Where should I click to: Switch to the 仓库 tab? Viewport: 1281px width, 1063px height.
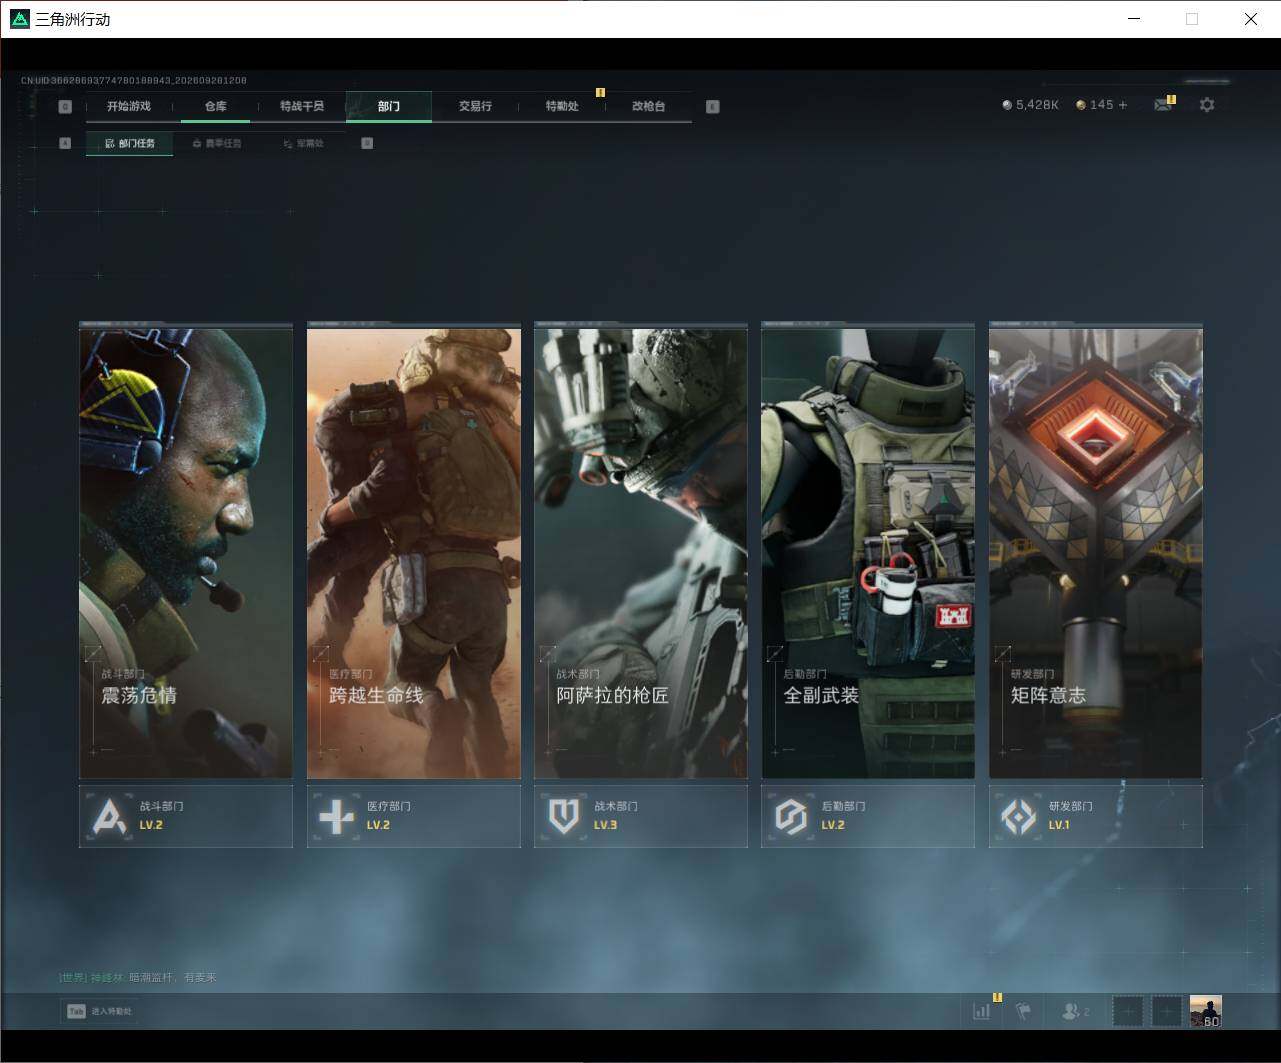pyautogui.click(x=215, y=106)
